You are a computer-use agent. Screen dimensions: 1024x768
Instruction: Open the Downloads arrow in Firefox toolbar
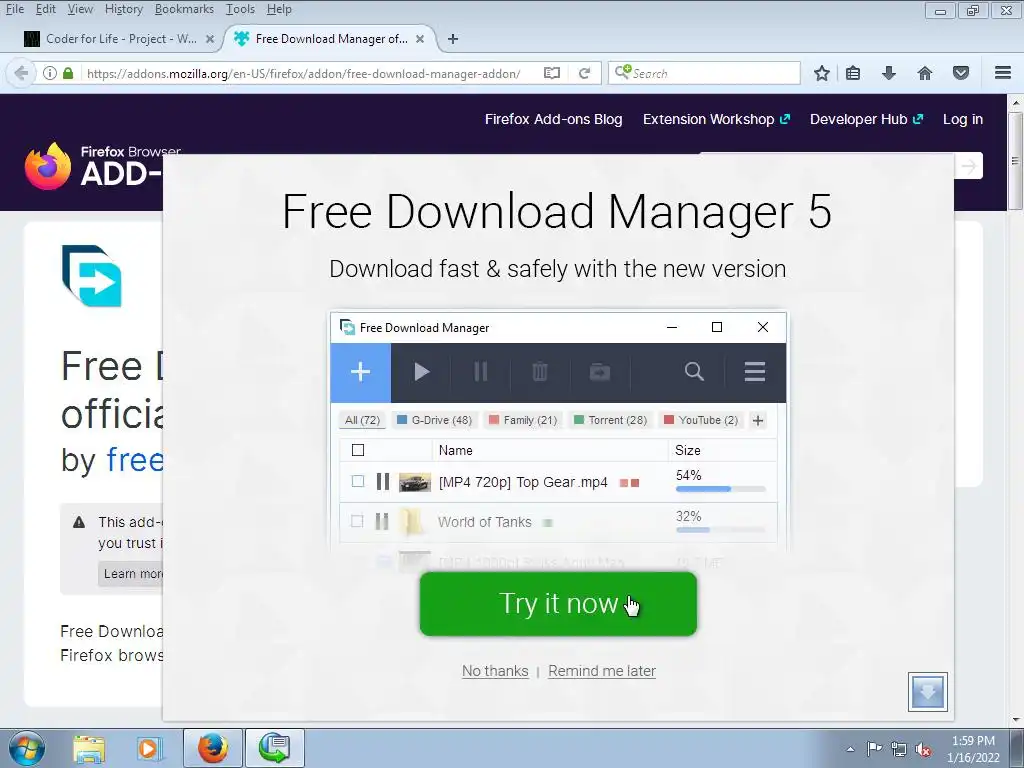pos(889,73)
